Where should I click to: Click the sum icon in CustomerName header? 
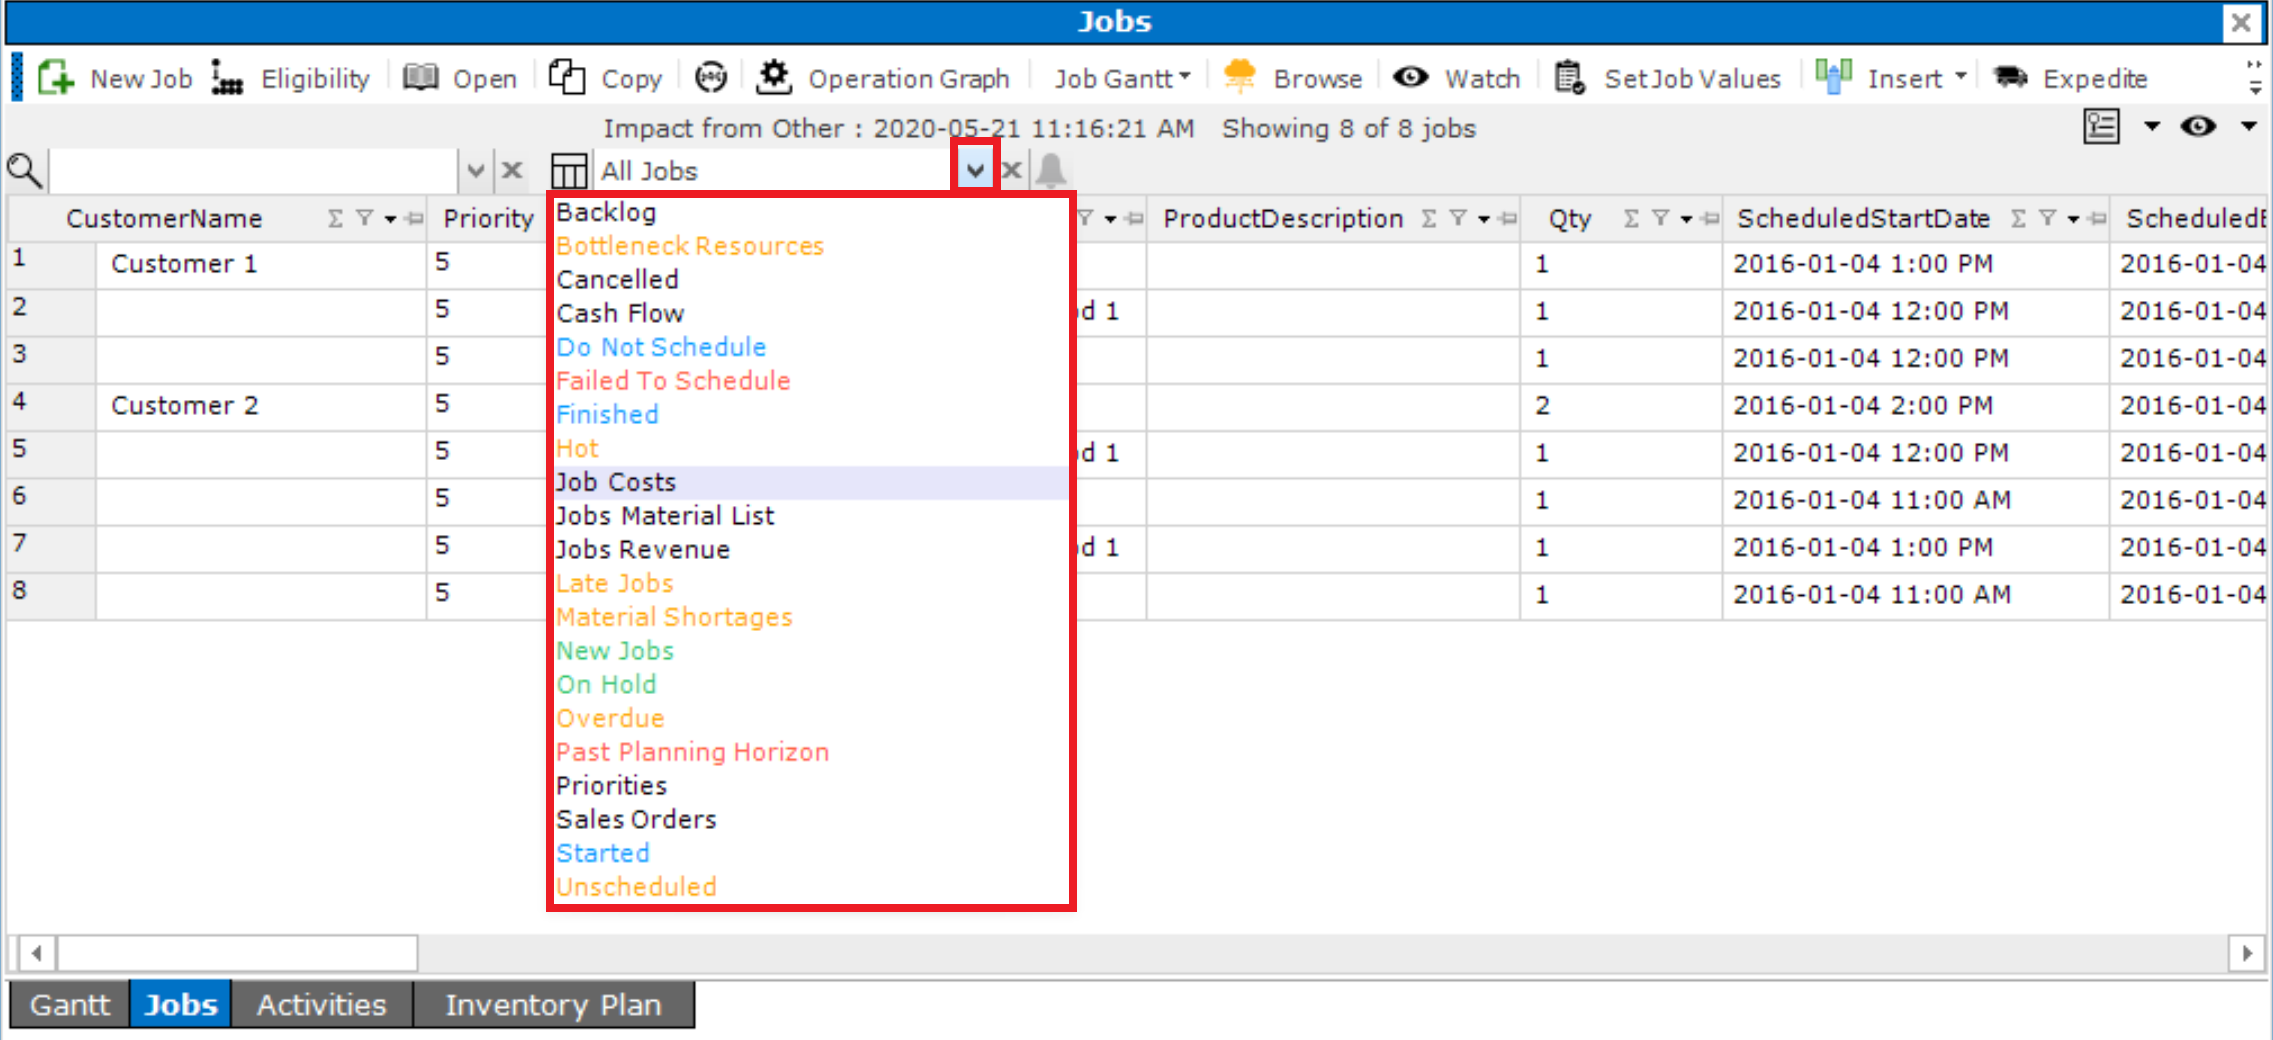(336, 219)
